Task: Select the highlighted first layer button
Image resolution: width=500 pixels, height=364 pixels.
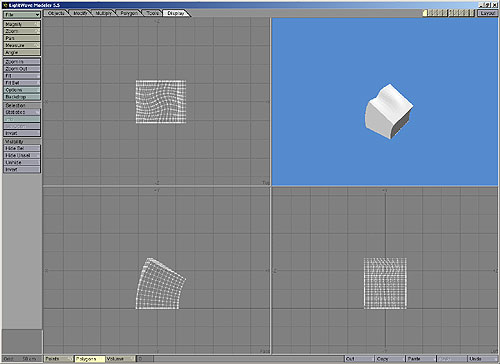Action: 425,13
